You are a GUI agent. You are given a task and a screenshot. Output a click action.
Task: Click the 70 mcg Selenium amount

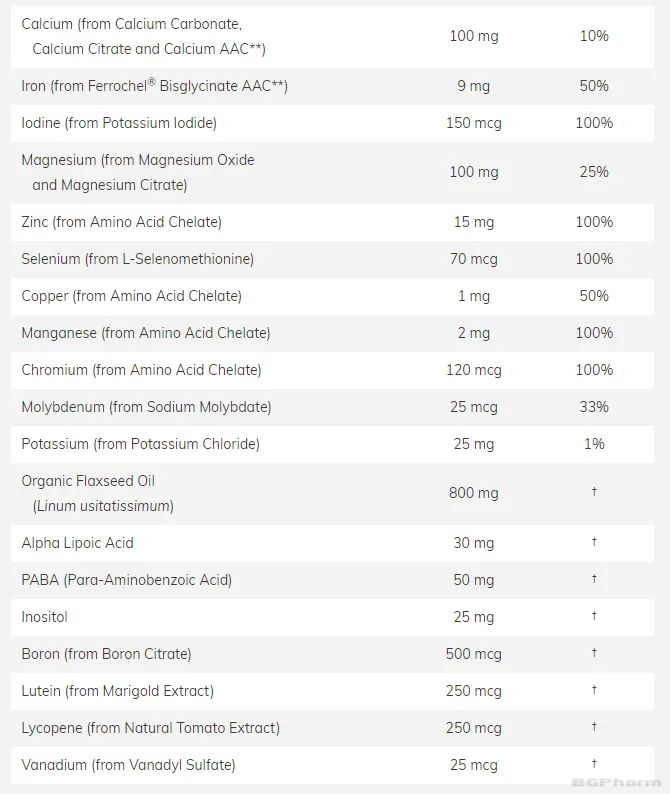coord(473,259)
